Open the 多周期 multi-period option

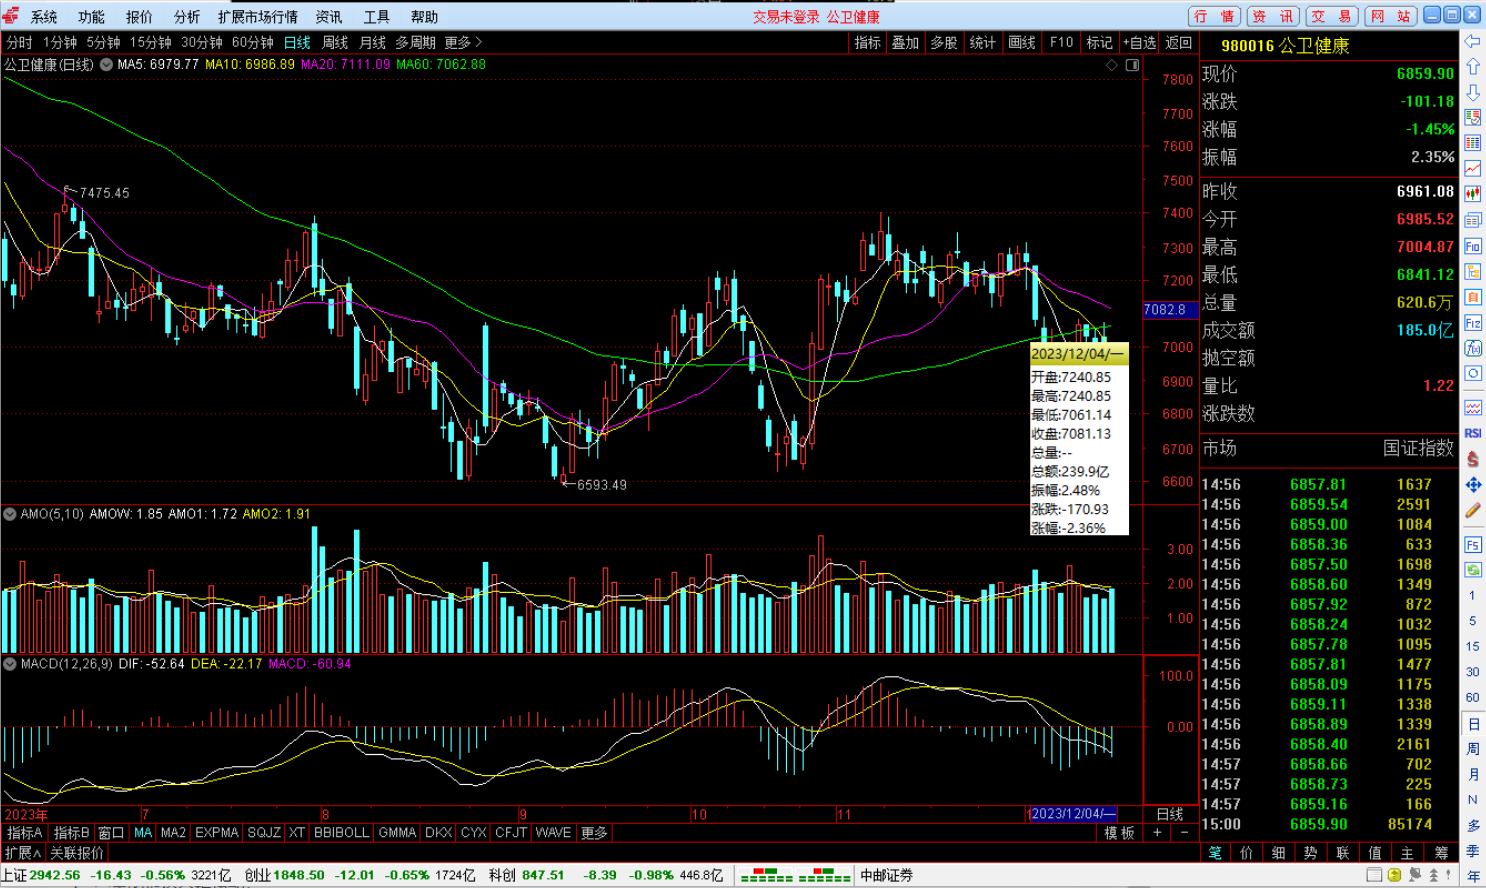(x=415, y=42)
